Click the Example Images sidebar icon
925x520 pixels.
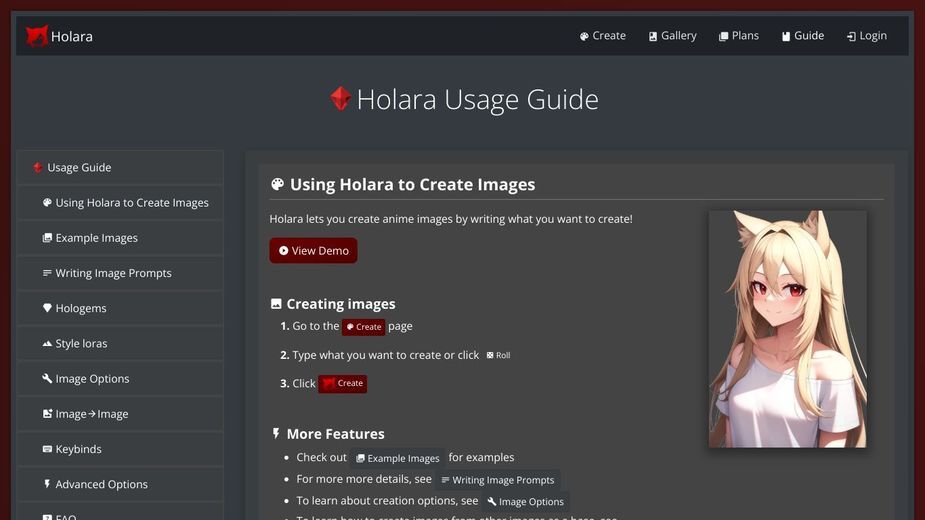(47, 238)
